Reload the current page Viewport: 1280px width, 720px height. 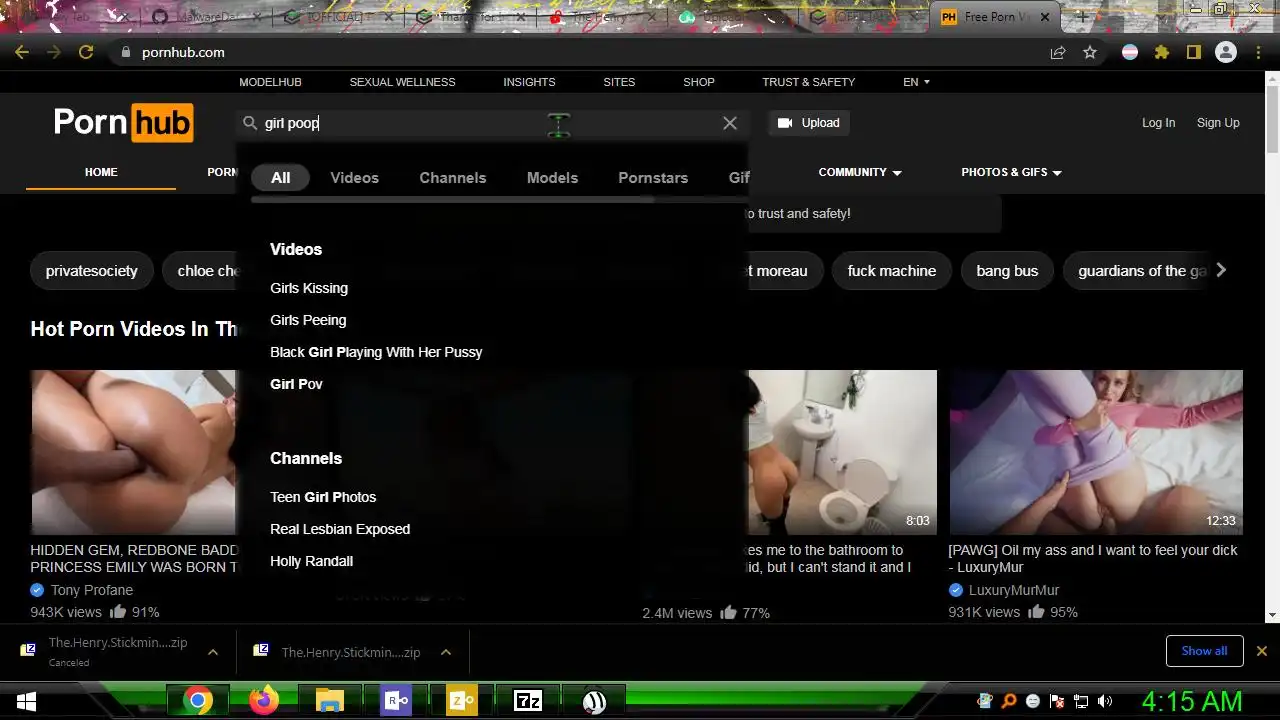coord(86,52)
